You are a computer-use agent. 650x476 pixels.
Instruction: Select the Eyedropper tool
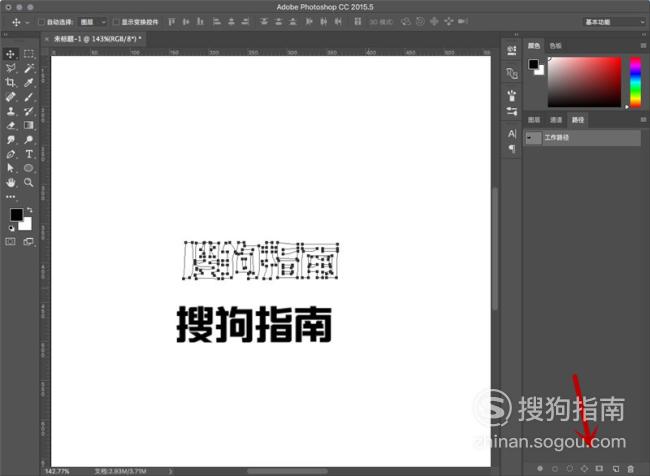click(x=29, y=83)
